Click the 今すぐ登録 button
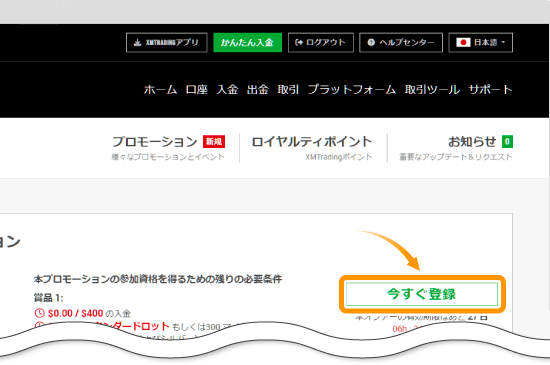The image size is (550, 365). [422, 294]
